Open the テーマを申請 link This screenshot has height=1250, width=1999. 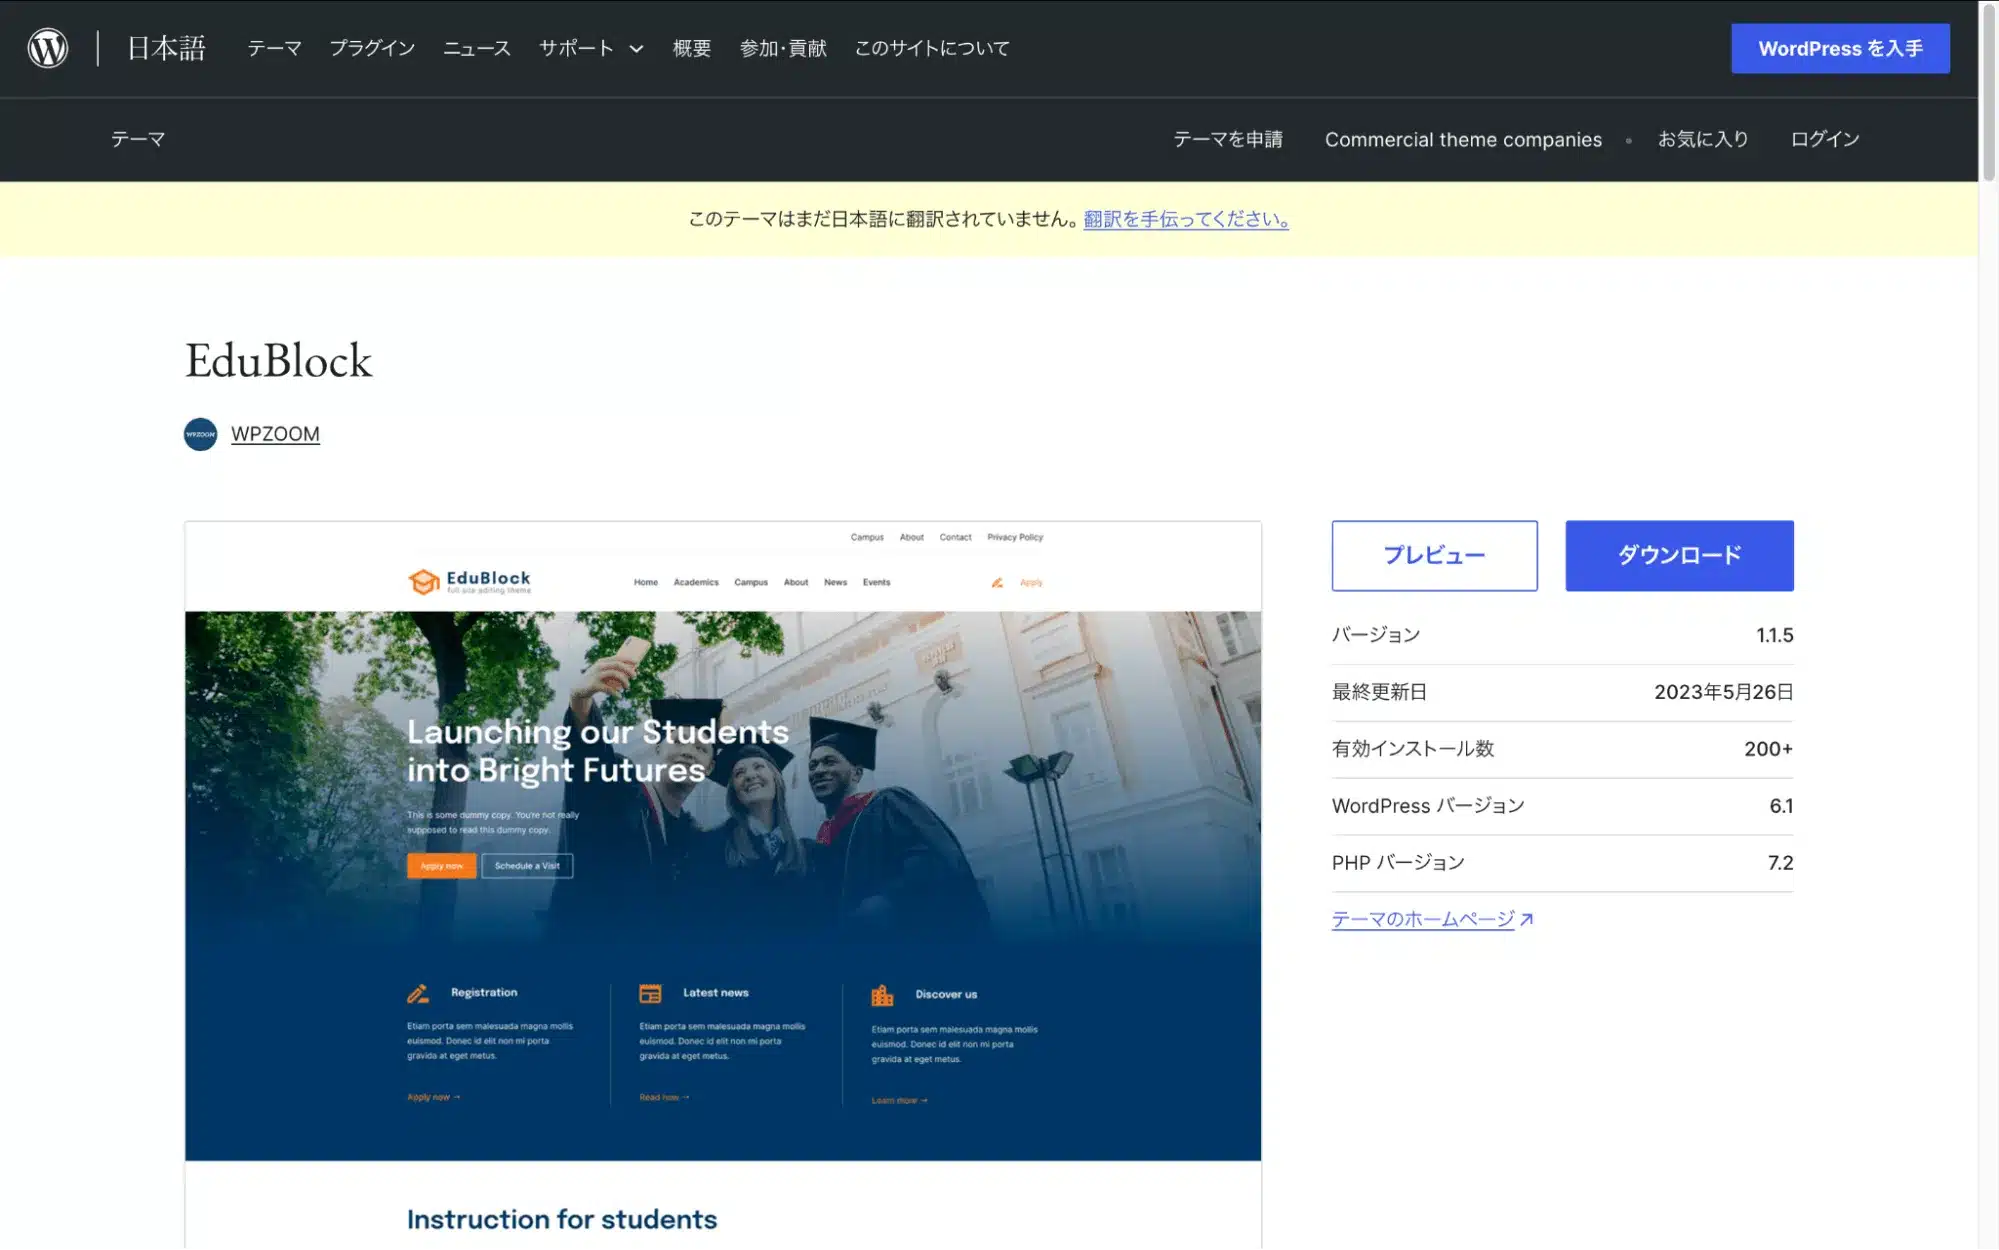(1228, 139)
